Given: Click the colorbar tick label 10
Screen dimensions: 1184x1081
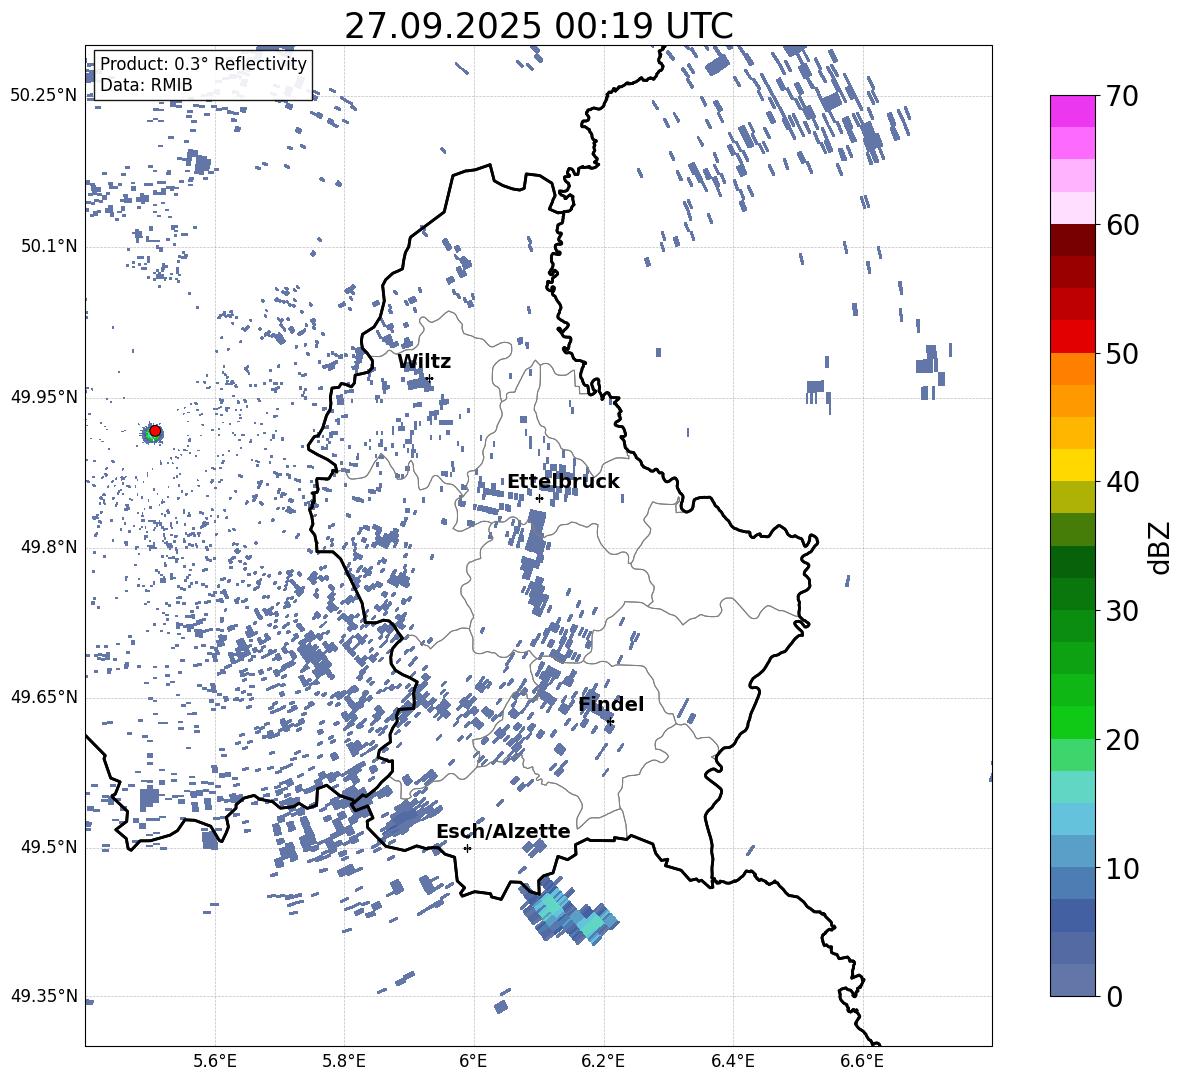Looking at the screenshot, I should point(1121,869).
